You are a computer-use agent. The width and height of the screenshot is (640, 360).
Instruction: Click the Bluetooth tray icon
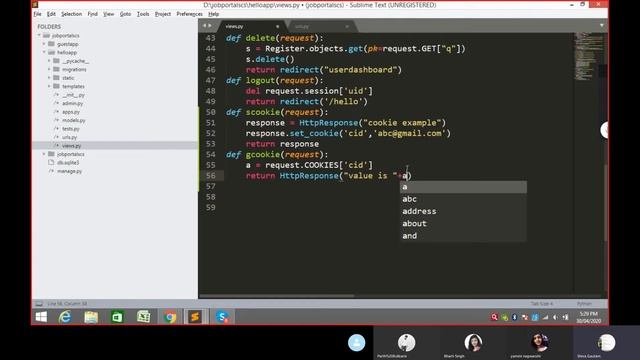514,317
